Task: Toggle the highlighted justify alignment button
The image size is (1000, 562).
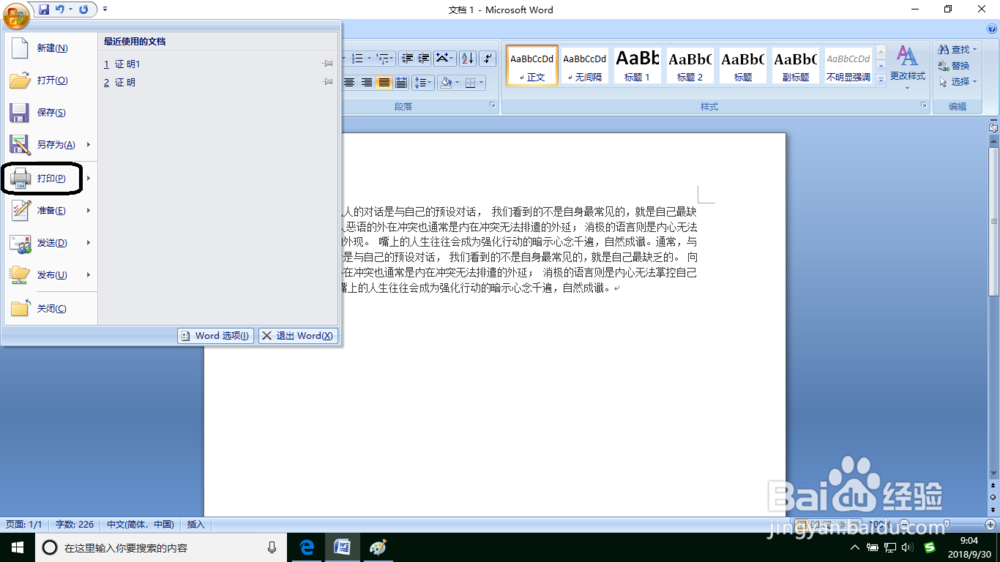Action: [x=384, y=82]
